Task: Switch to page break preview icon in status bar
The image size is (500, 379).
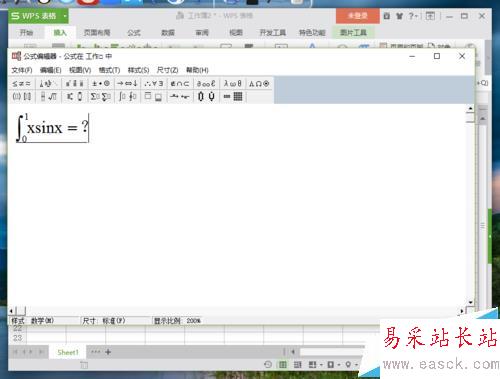Action: pyautogui.click(x=298, y=365)
